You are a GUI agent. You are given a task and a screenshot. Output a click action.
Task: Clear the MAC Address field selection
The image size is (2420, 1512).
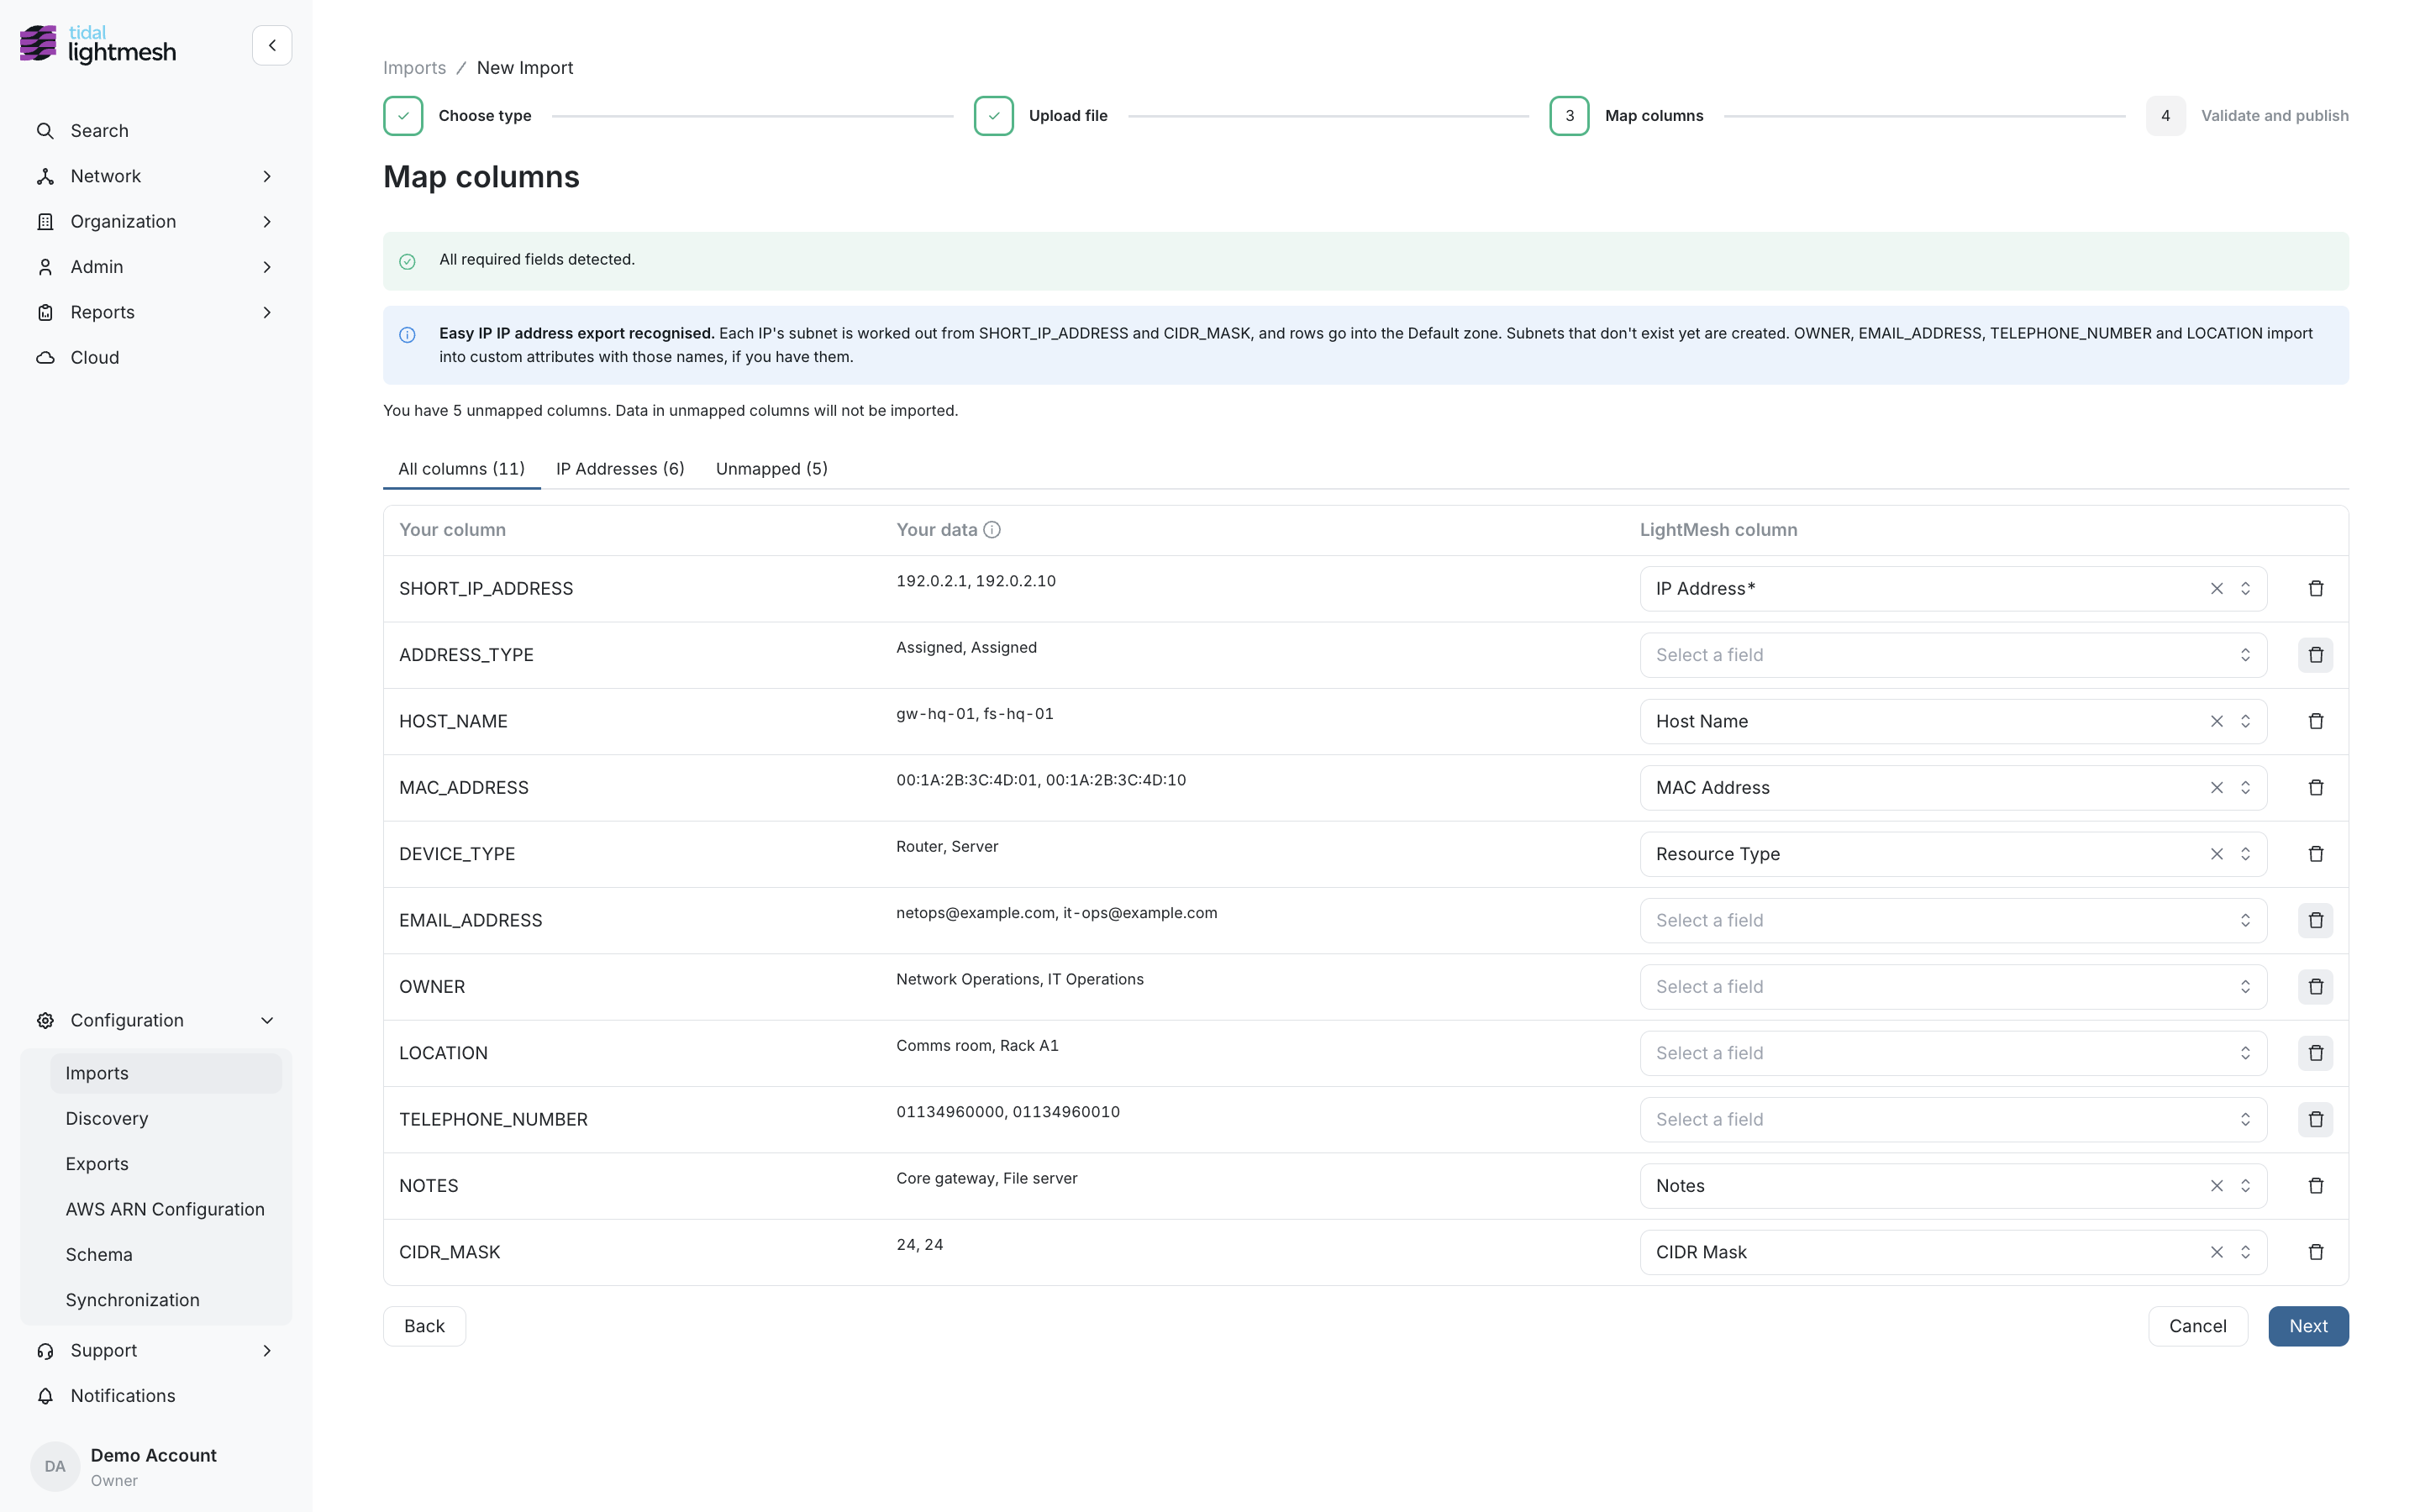tap(2216, 787)
